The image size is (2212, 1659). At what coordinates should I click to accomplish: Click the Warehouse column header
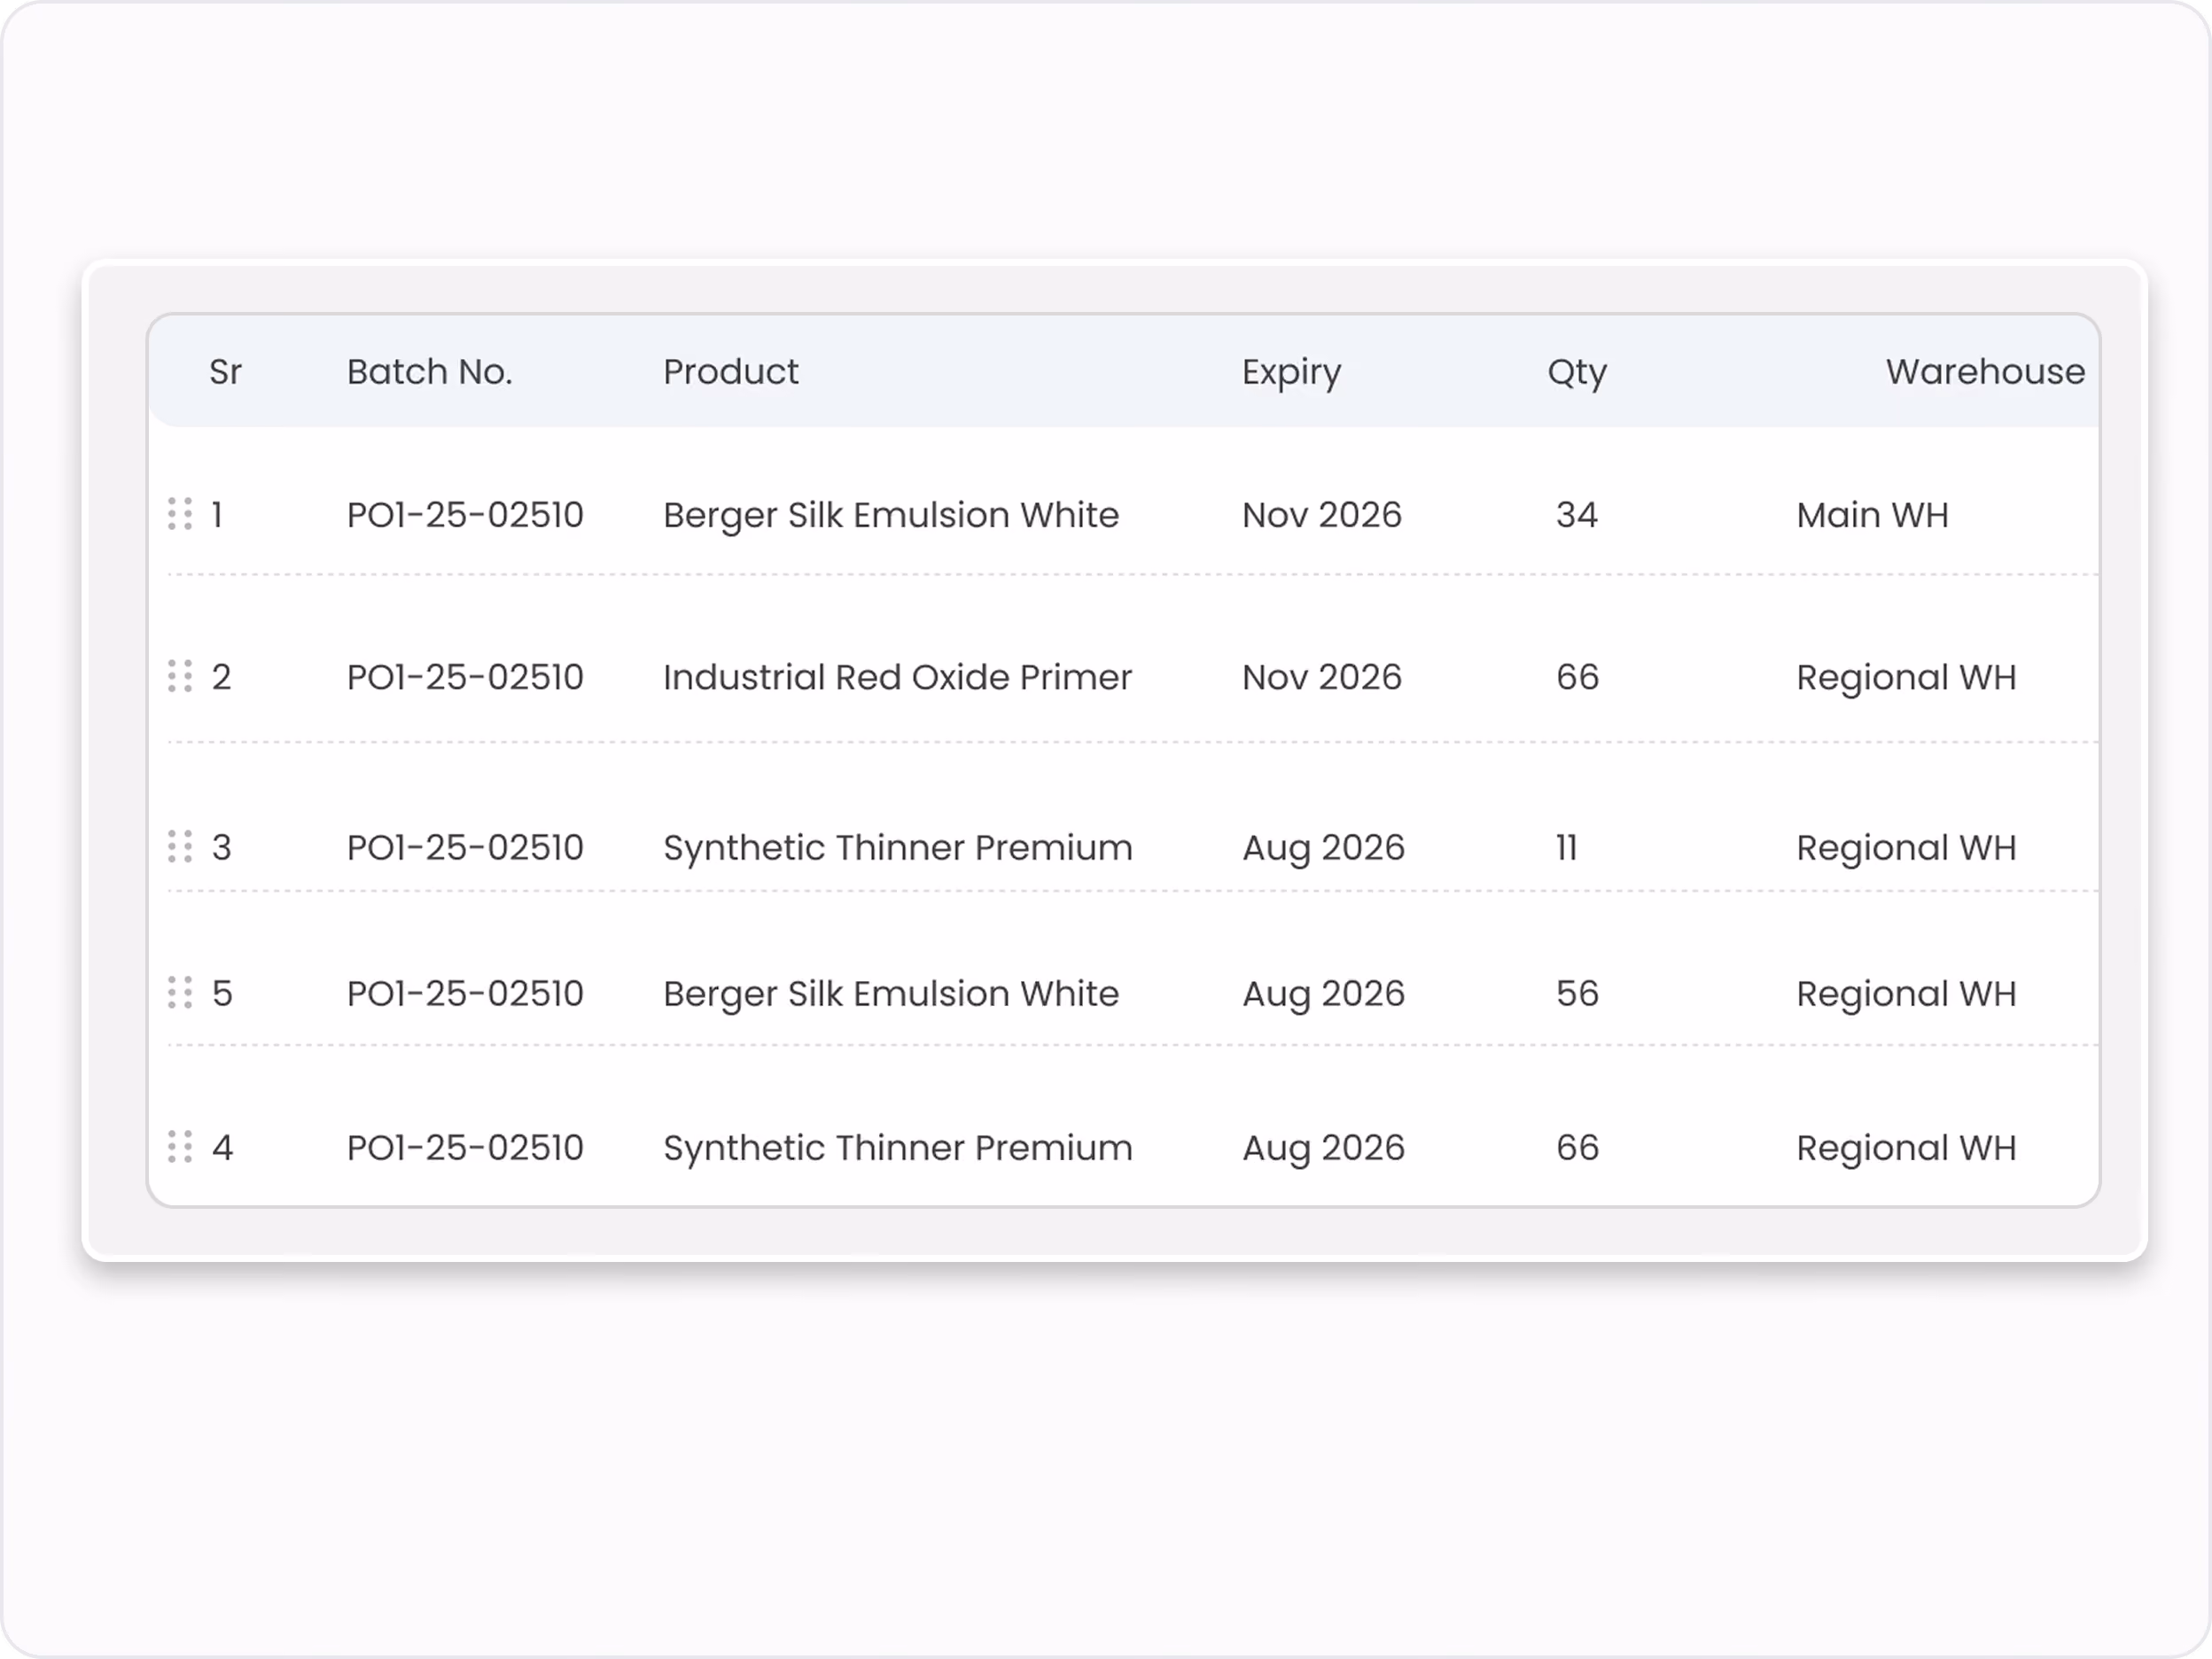pos(1985,372)
